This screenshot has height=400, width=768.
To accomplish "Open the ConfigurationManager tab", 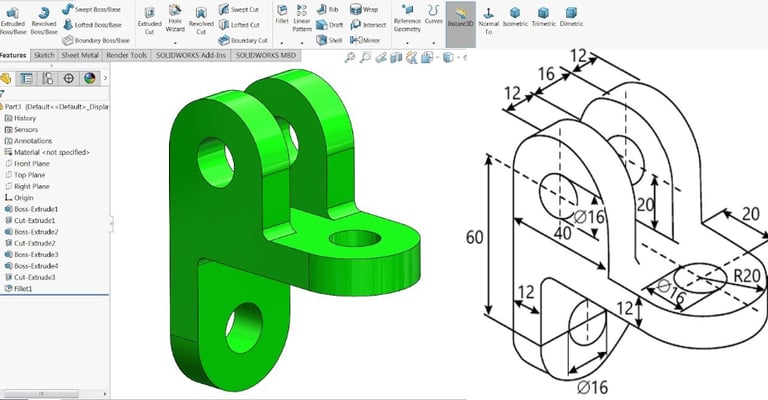I will tap(48, 78).
